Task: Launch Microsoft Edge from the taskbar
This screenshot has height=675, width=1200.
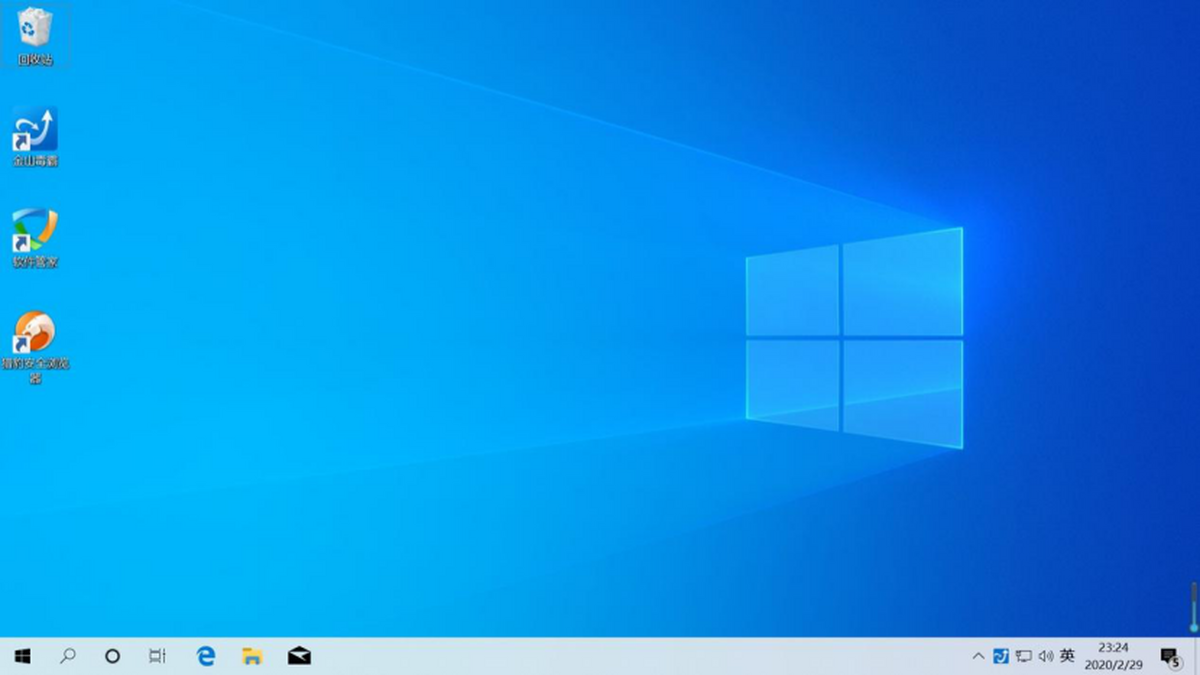Action: [x=206, y=656]
